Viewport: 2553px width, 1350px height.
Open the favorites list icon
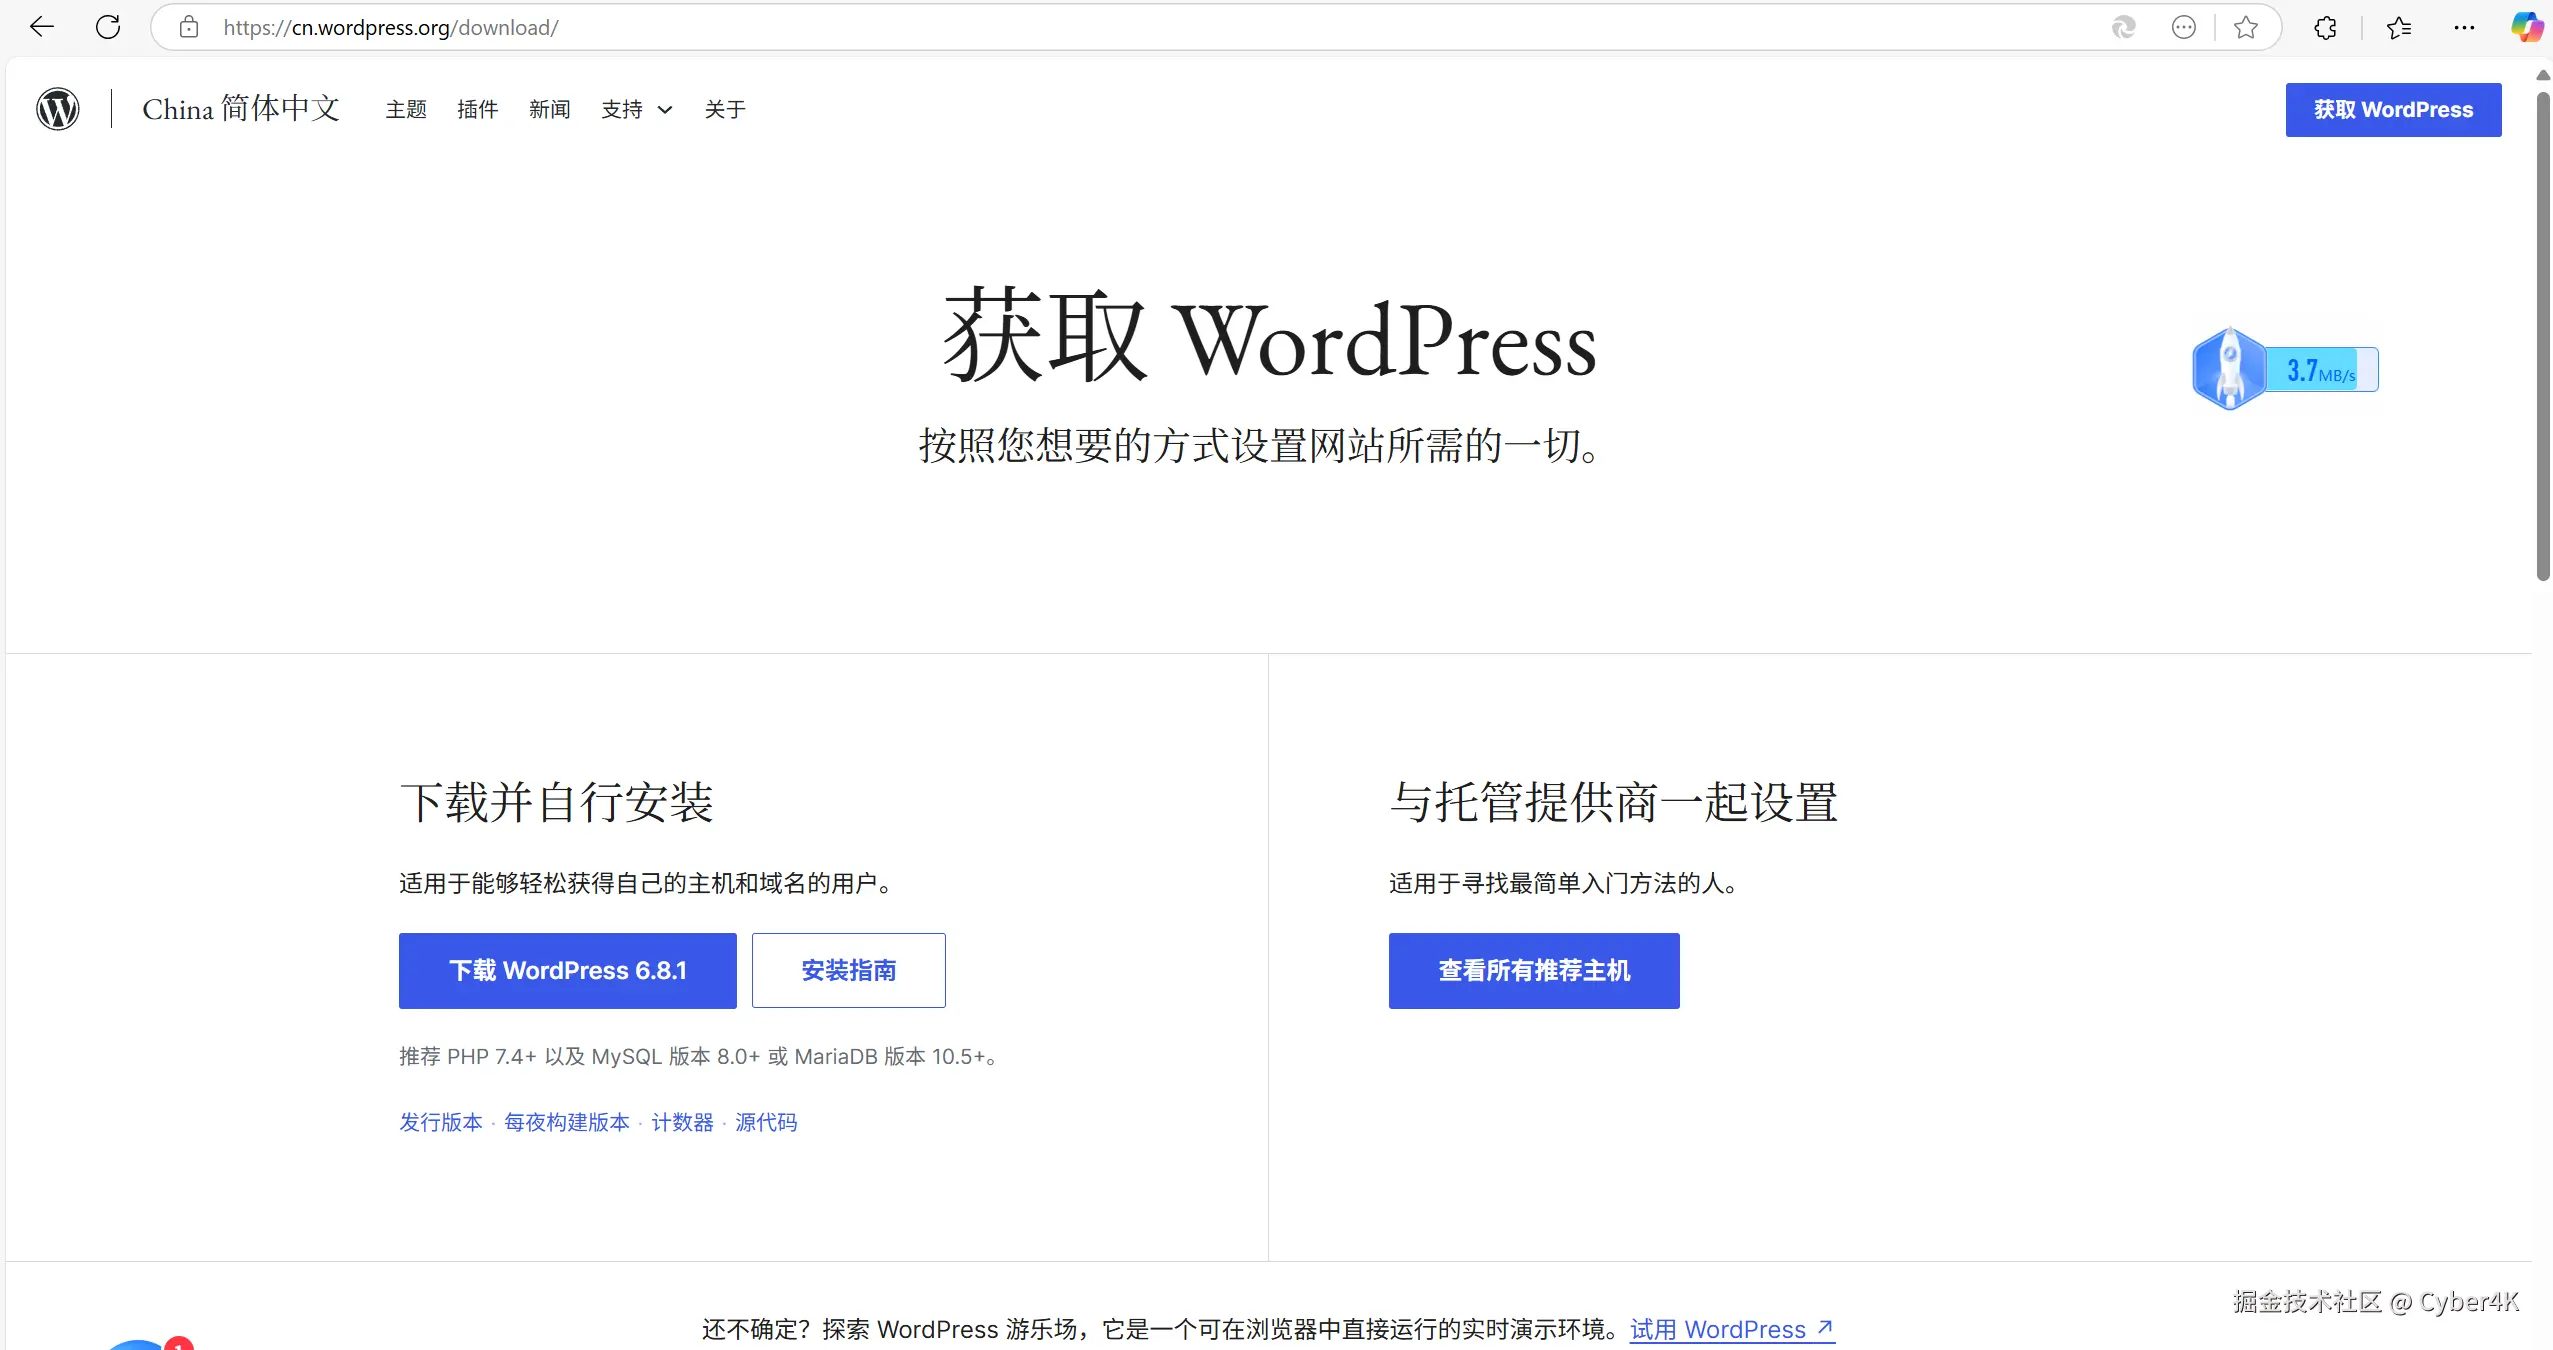pyautogui.click(x=2398, y=27)
